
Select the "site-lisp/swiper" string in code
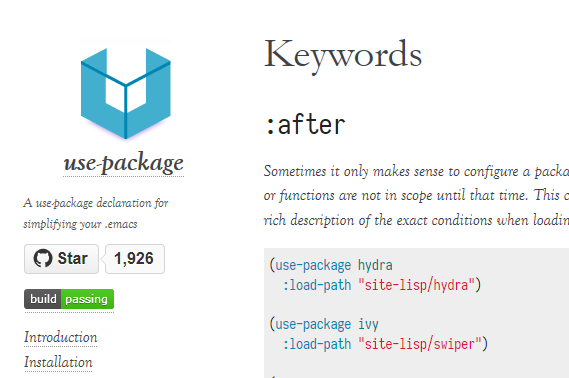tap(420, 344)
